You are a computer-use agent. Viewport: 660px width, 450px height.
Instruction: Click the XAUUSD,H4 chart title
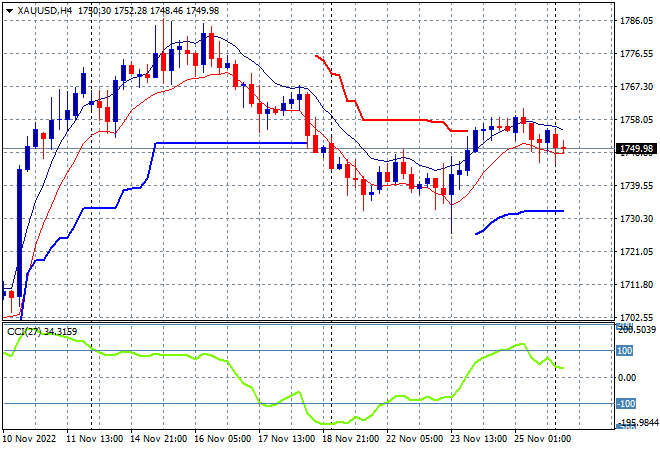45,11
